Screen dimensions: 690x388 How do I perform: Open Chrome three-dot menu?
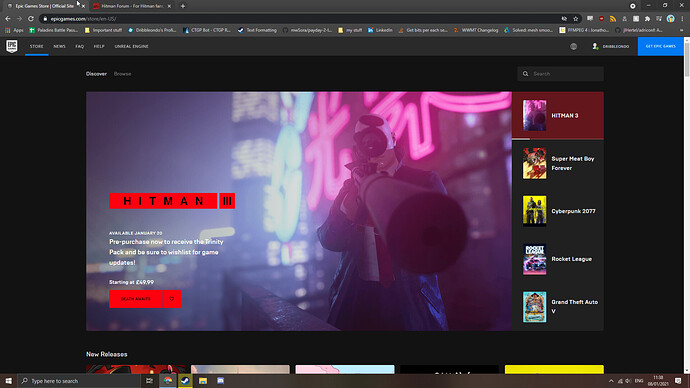click(682, 19)
